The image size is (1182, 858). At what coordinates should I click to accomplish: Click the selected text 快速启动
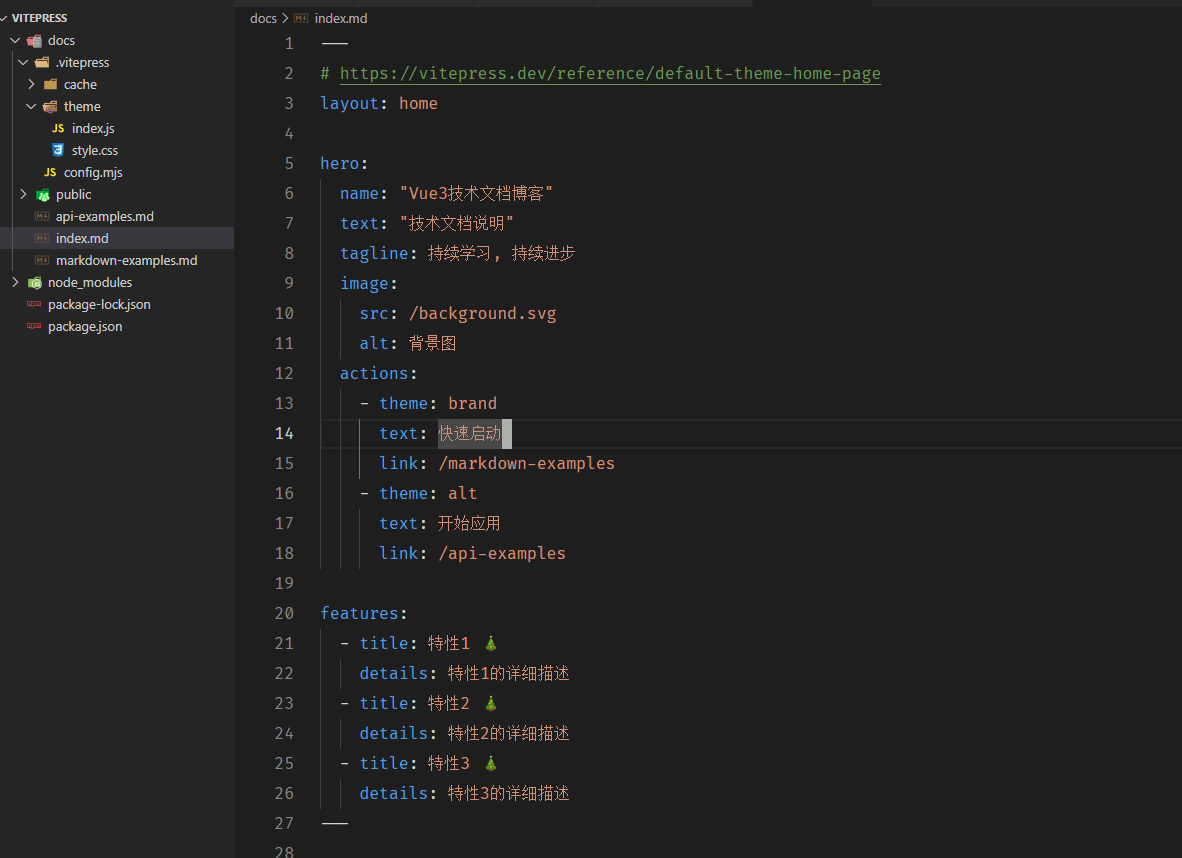point(470,434)
